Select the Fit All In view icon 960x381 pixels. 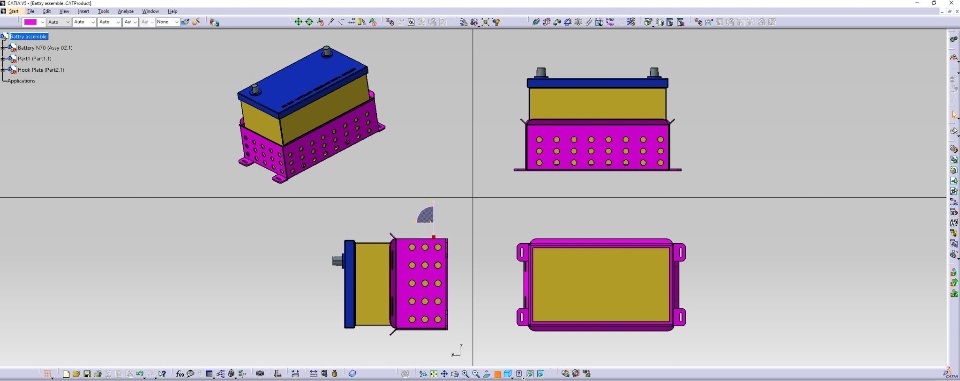[433, 374]
